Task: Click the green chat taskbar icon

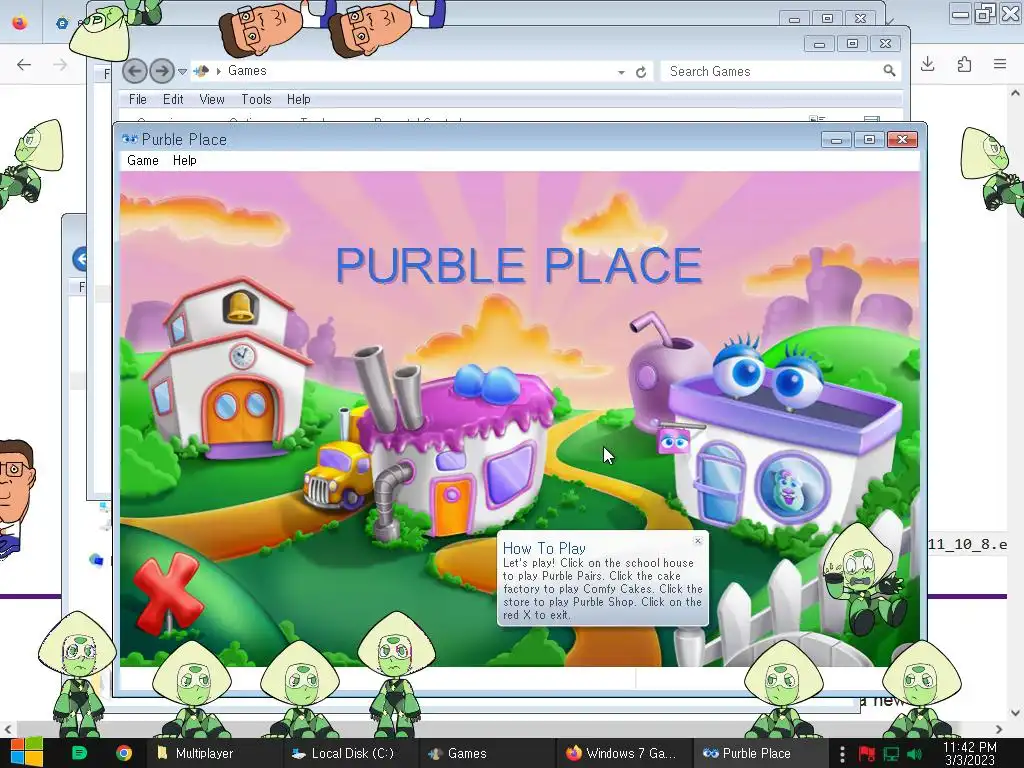Action: pyautogui.click(x=79, y=753)
